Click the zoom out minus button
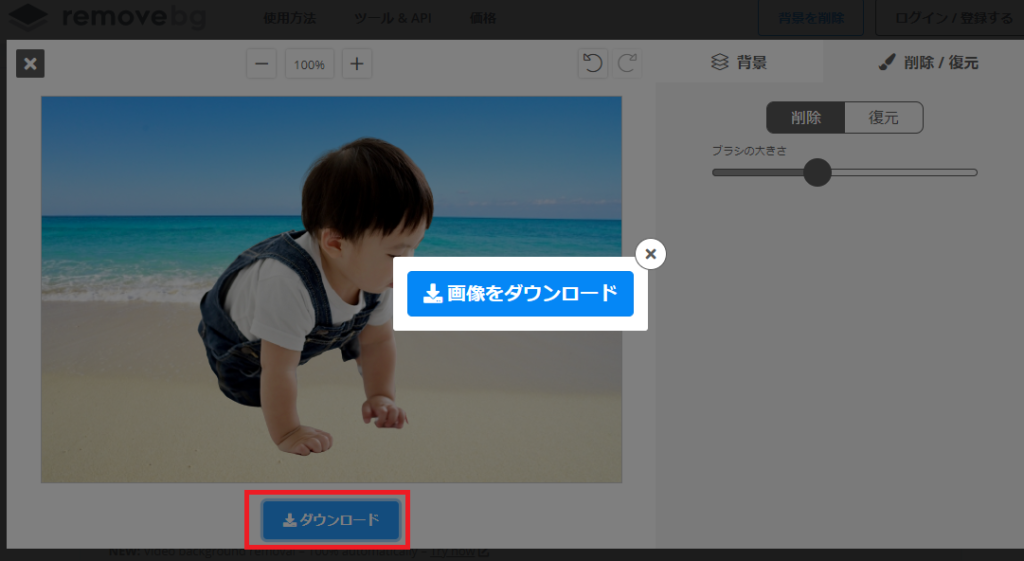The image size is (1024, 561). click(262, 64)
